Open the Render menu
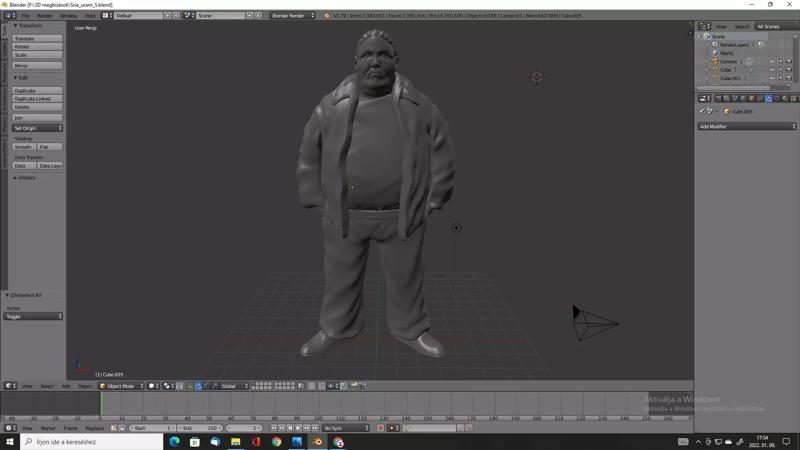This screenshot has height=450, width=800. [45, 16]
